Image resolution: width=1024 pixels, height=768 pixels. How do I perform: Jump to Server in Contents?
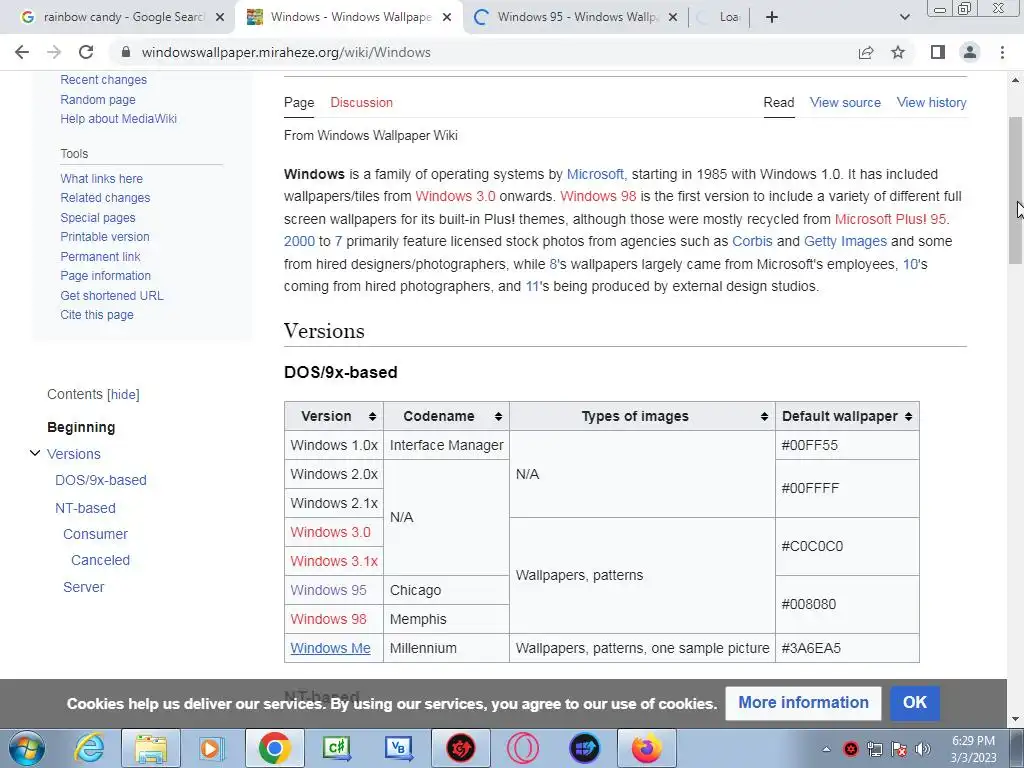84,587
